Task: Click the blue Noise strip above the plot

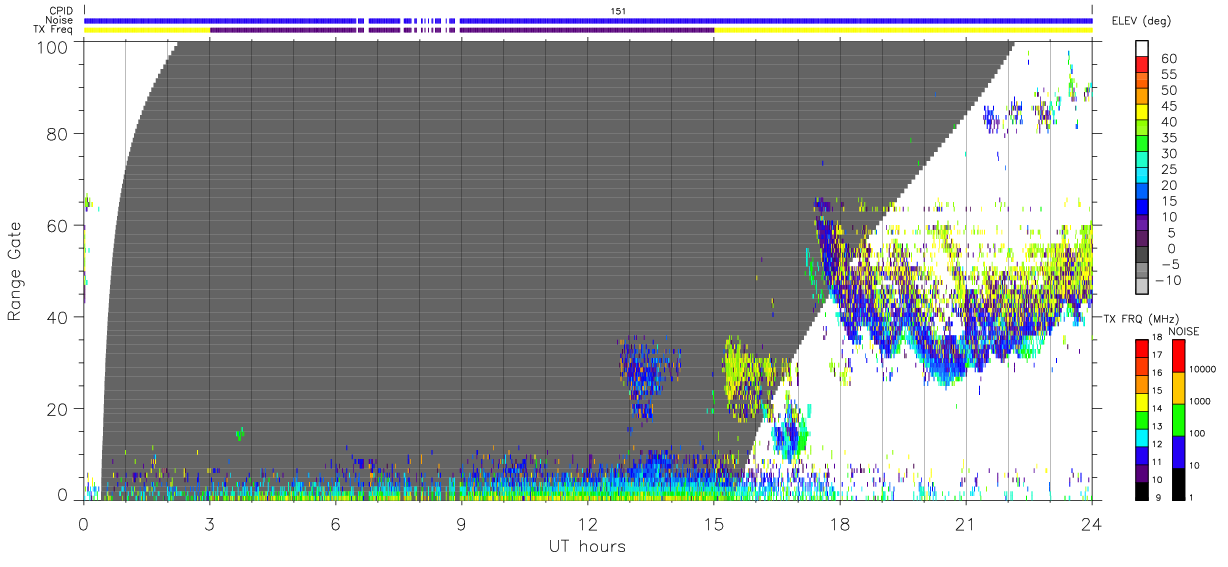Action: click(x=587, y=20)
